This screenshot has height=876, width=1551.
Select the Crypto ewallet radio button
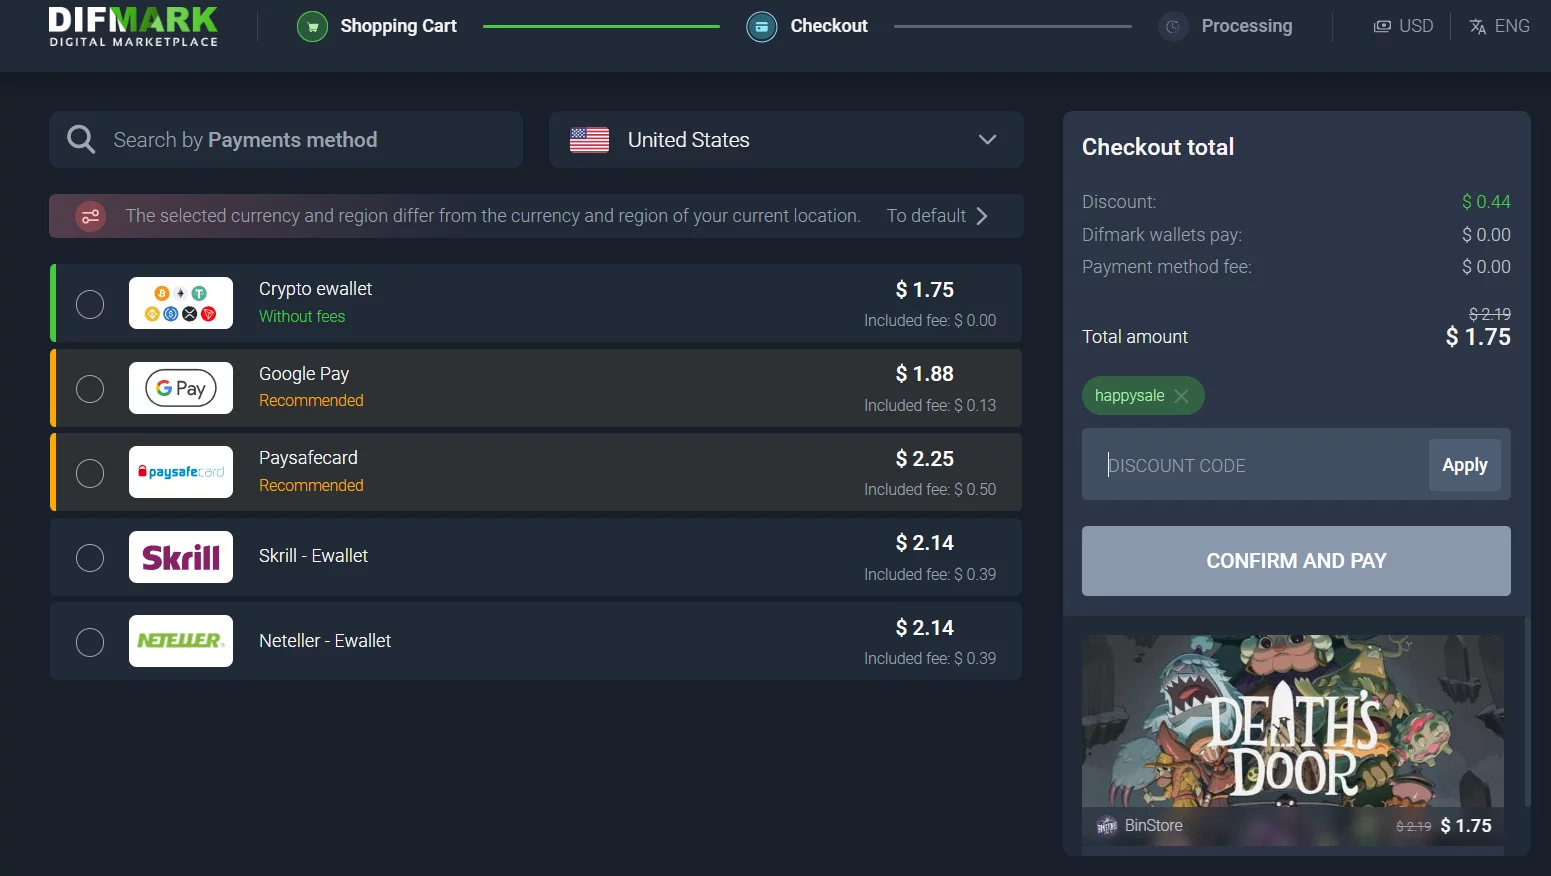(90, 304)
